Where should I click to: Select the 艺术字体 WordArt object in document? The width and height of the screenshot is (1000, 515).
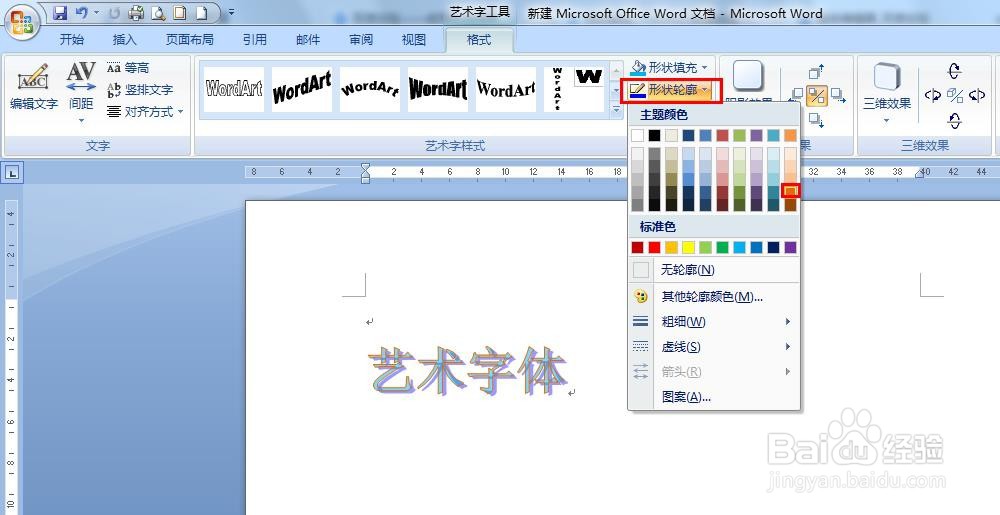467,370
